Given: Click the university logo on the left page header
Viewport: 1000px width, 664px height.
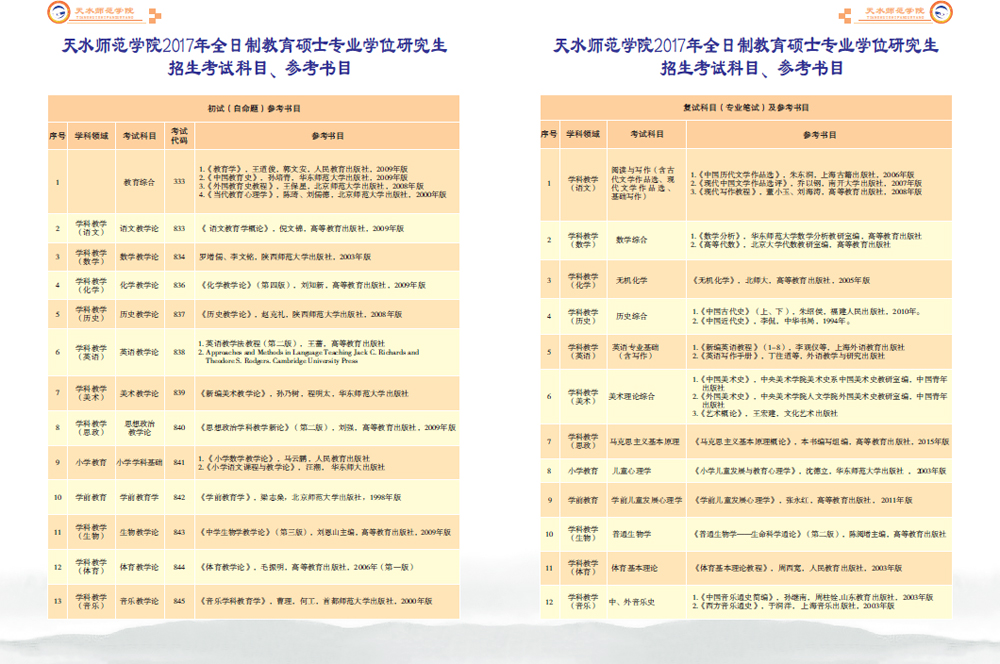Looking at the screenshot, I should 59,12.
